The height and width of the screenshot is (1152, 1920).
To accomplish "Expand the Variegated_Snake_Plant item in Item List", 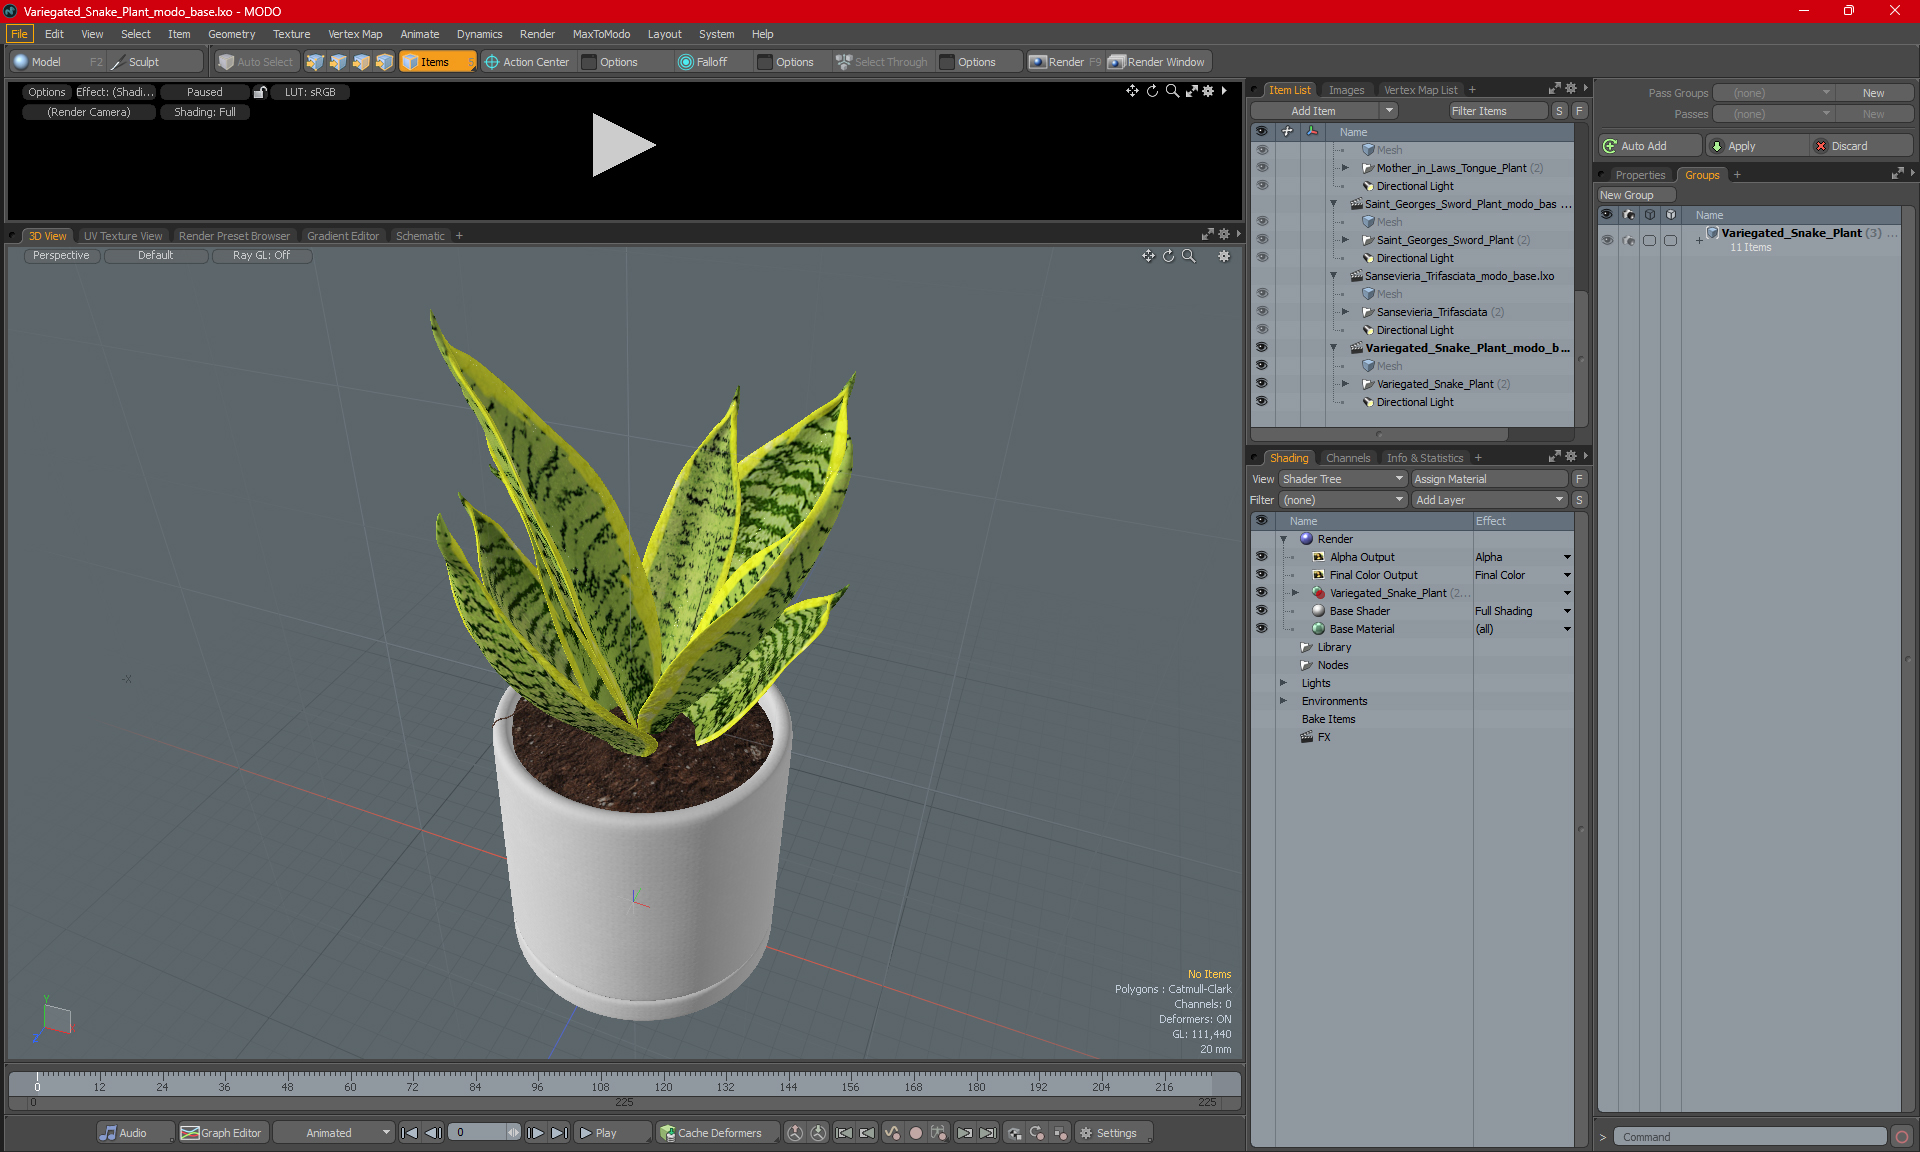I will click(1346, 384).
